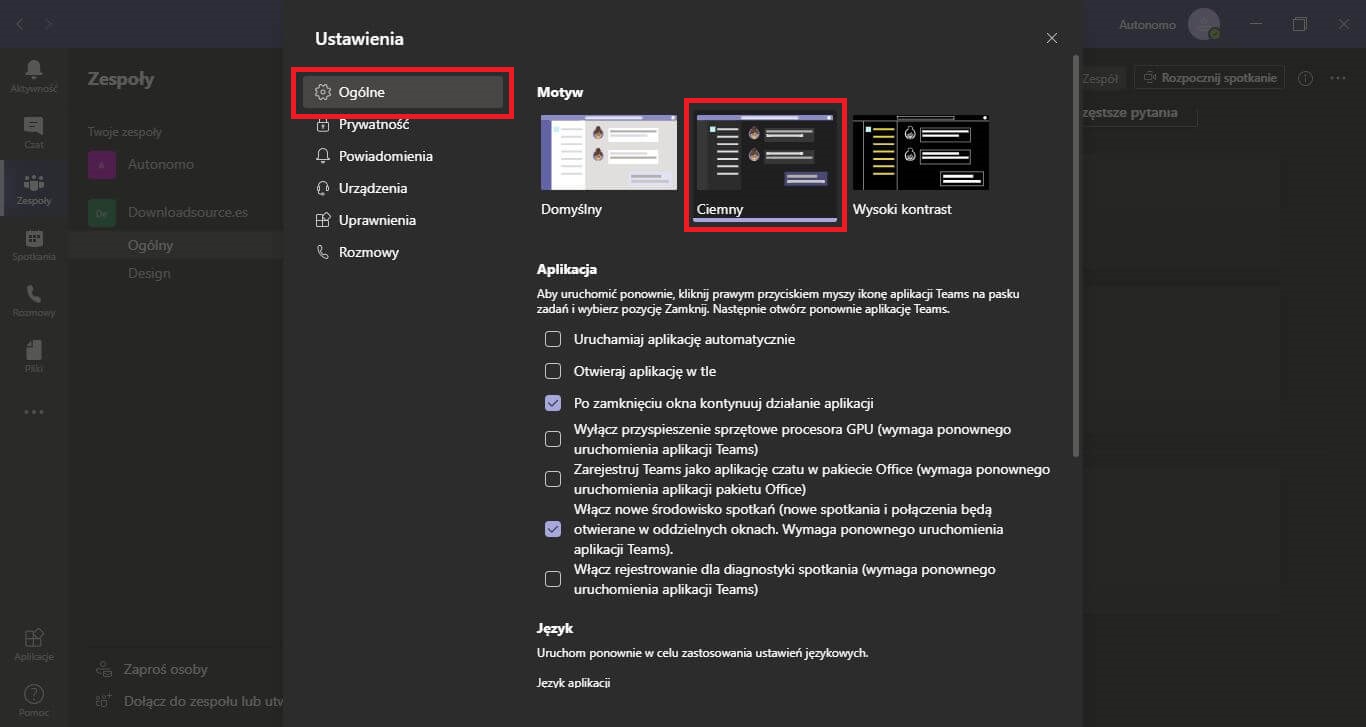Click the Język aplikacji label
The width and height of the screenshot is (1366, 727).
(573, 683)
